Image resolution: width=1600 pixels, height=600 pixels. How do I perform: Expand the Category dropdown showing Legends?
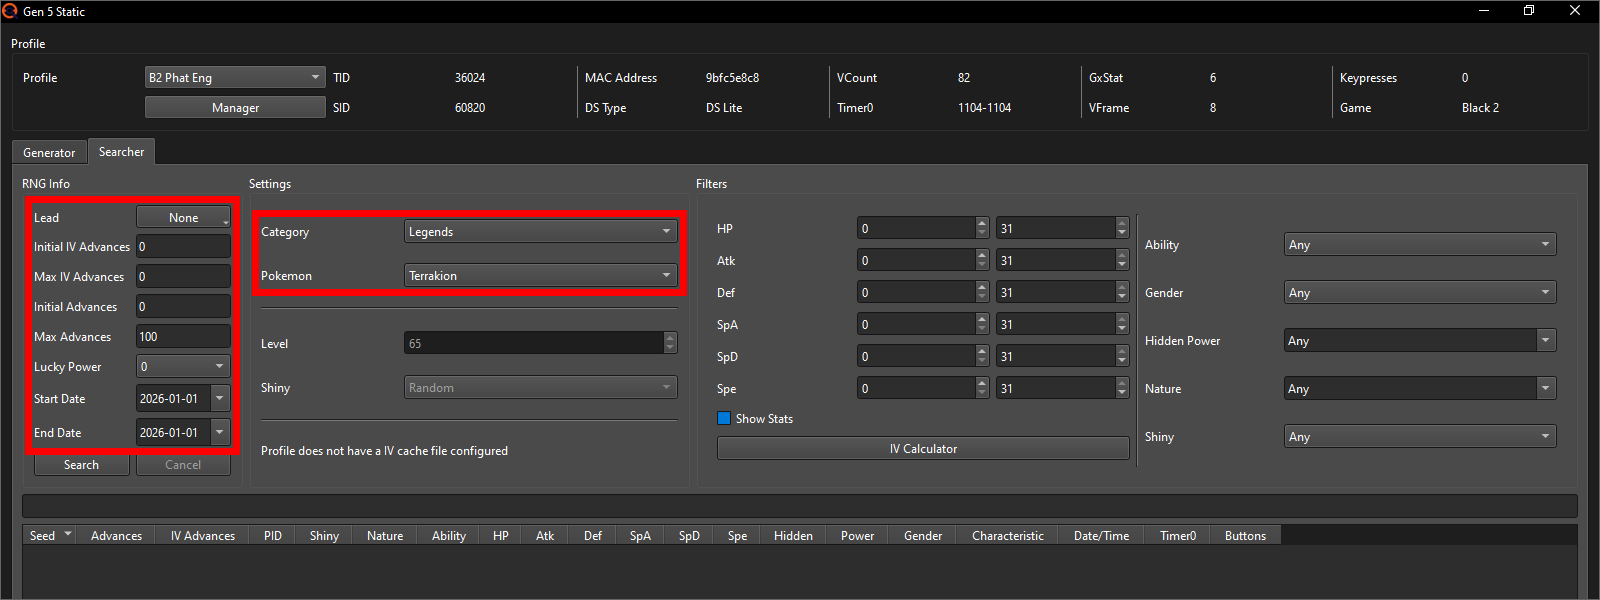540,231
